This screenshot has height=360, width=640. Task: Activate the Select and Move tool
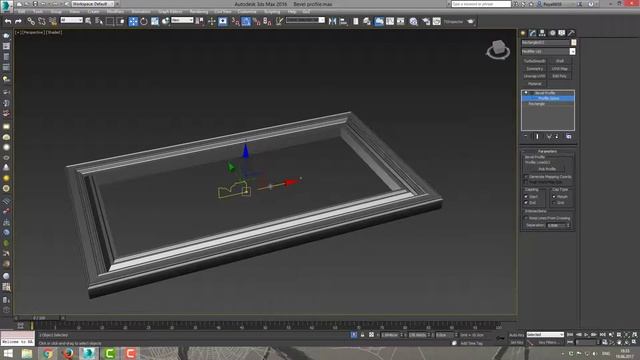pos(133,21)
